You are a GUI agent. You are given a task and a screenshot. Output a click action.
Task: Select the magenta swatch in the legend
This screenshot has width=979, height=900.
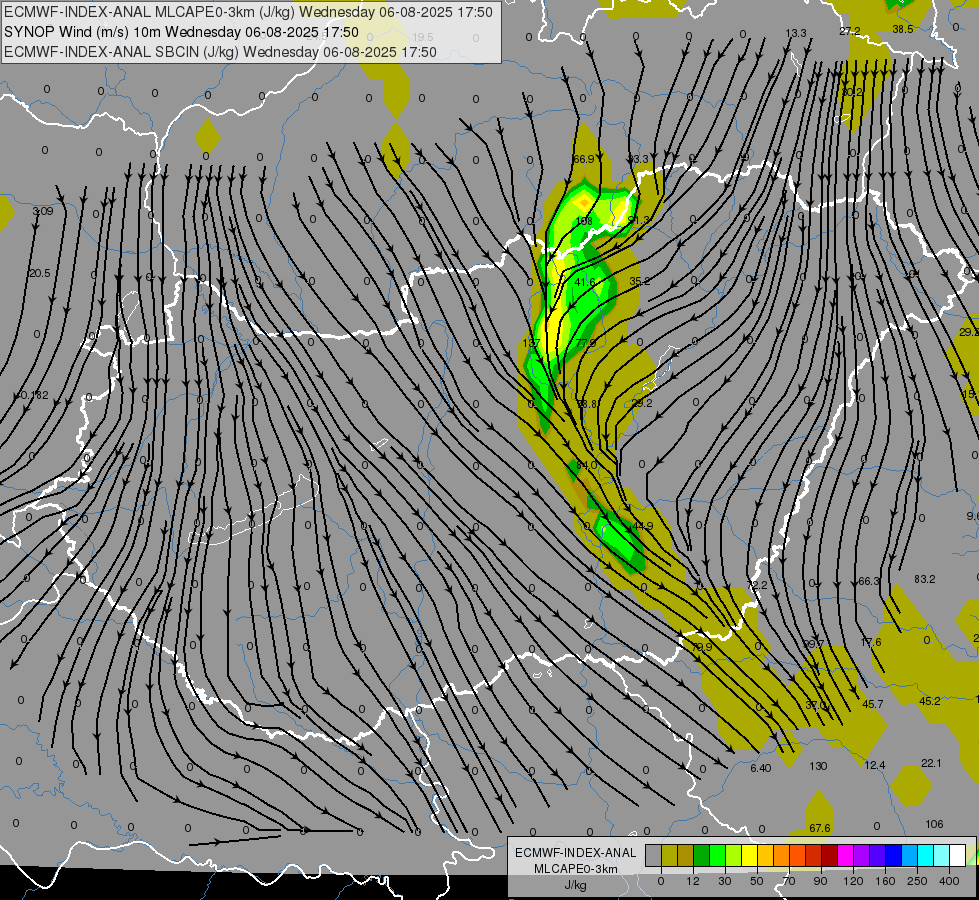pyautogui.click(x=846, y=856)
